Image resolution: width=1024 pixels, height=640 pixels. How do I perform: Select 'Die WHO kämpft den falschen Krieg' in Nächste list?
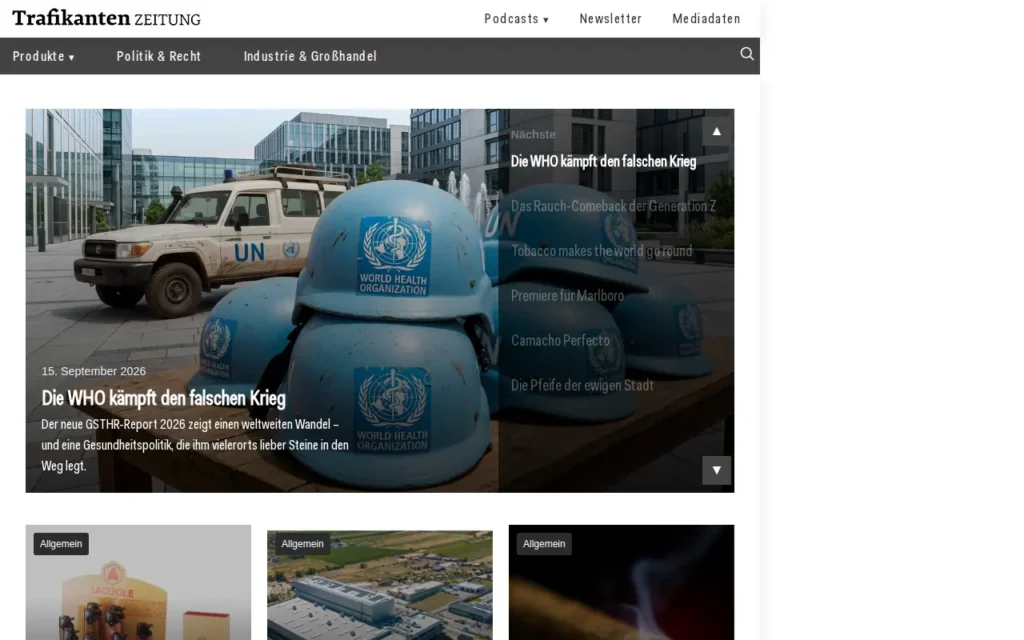point(603,161)
